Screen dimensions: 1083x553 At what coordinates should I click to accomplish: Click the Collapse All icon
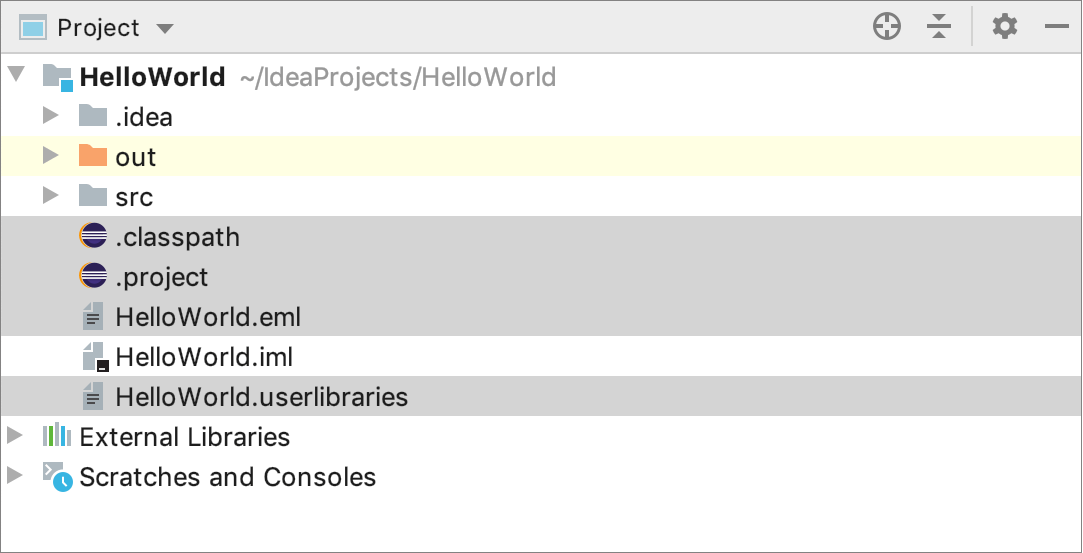pyautogui.click(x=938, y=27)
